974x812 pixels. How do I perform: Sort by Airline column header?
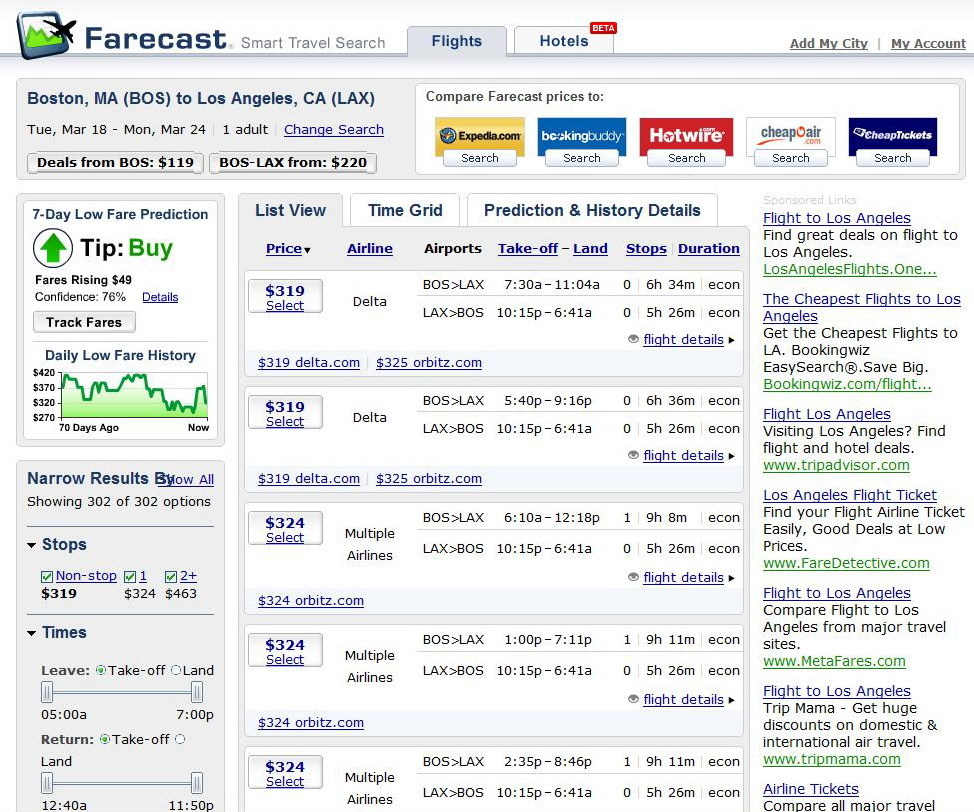click(370, 249)
